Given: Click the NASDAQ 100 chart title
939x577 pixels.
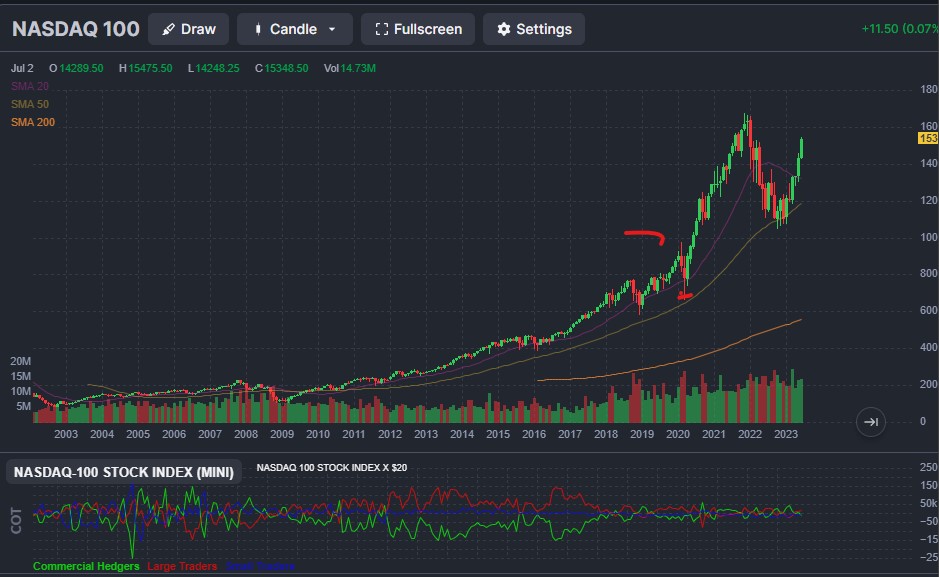Looking at the screenshot, I should (76, 29).
